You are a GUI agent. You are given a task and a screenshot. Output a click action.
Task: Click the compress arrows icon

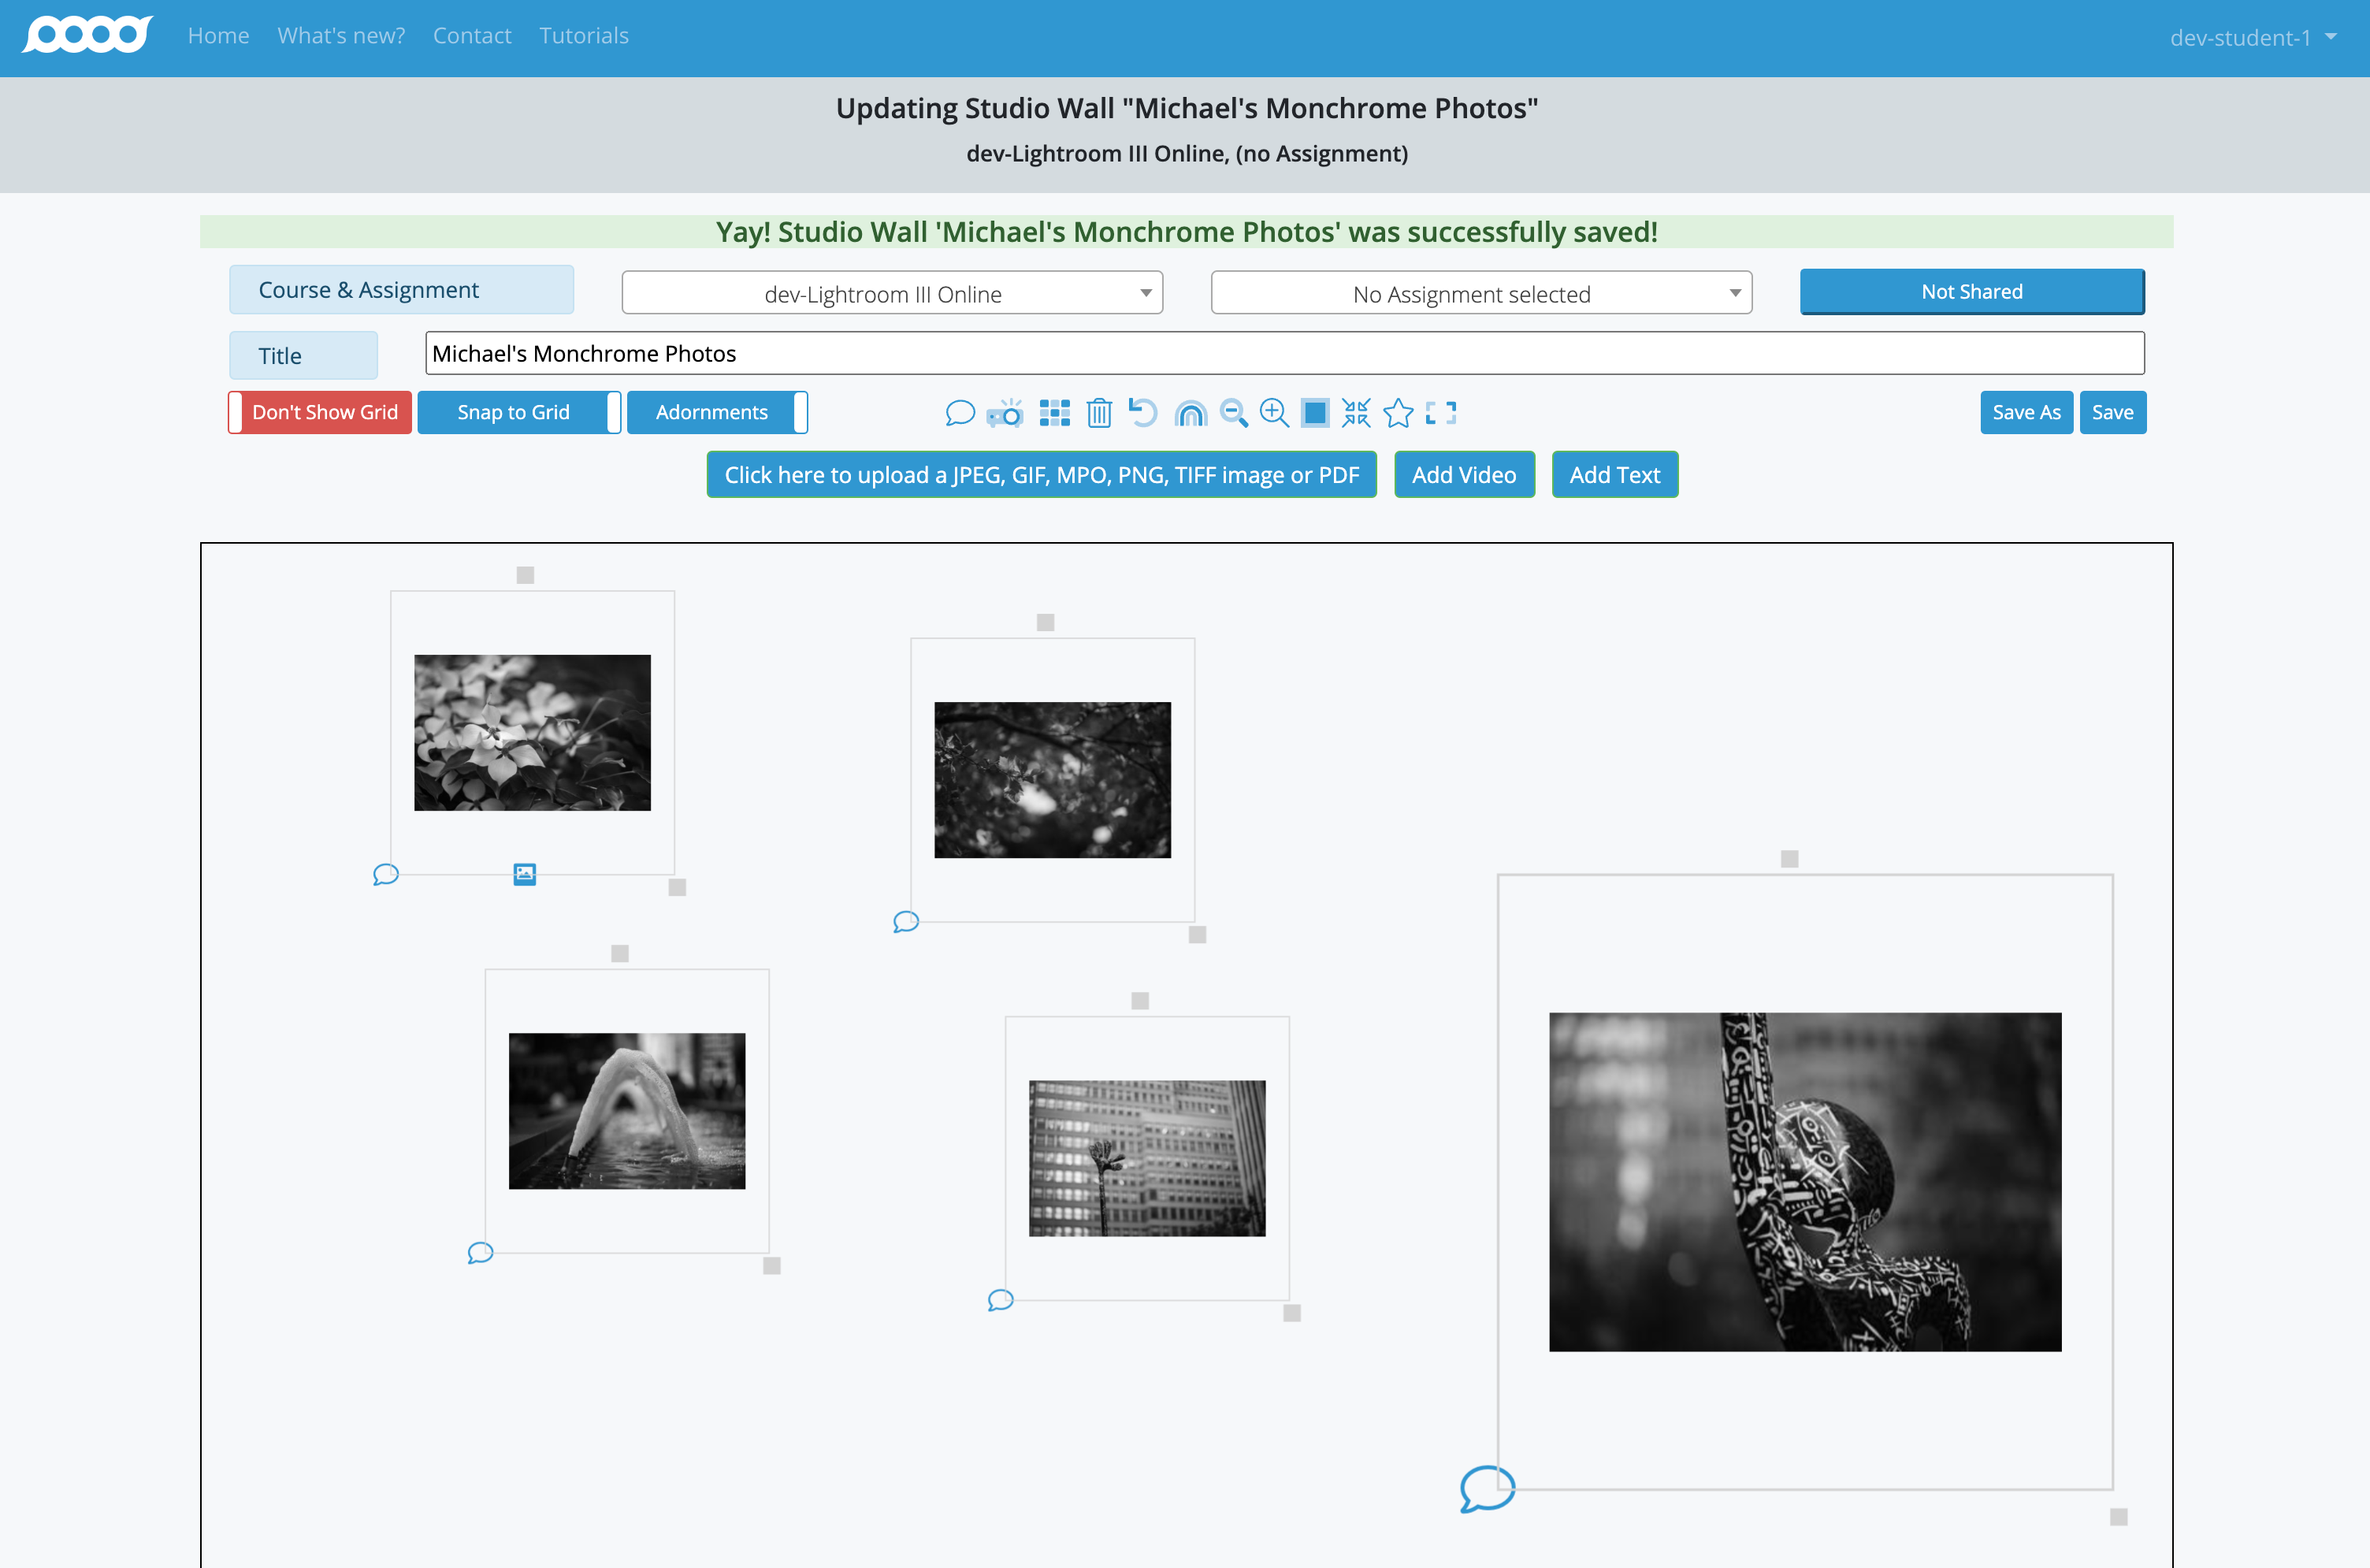(1356, 413)
